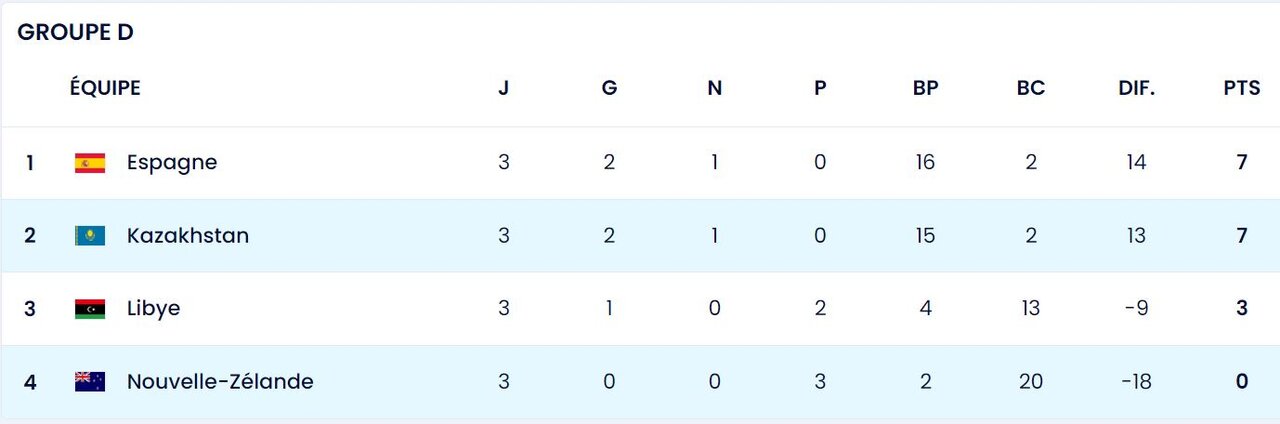Select the Nouvelle-Zélande team name

click(x=220, y=382)
